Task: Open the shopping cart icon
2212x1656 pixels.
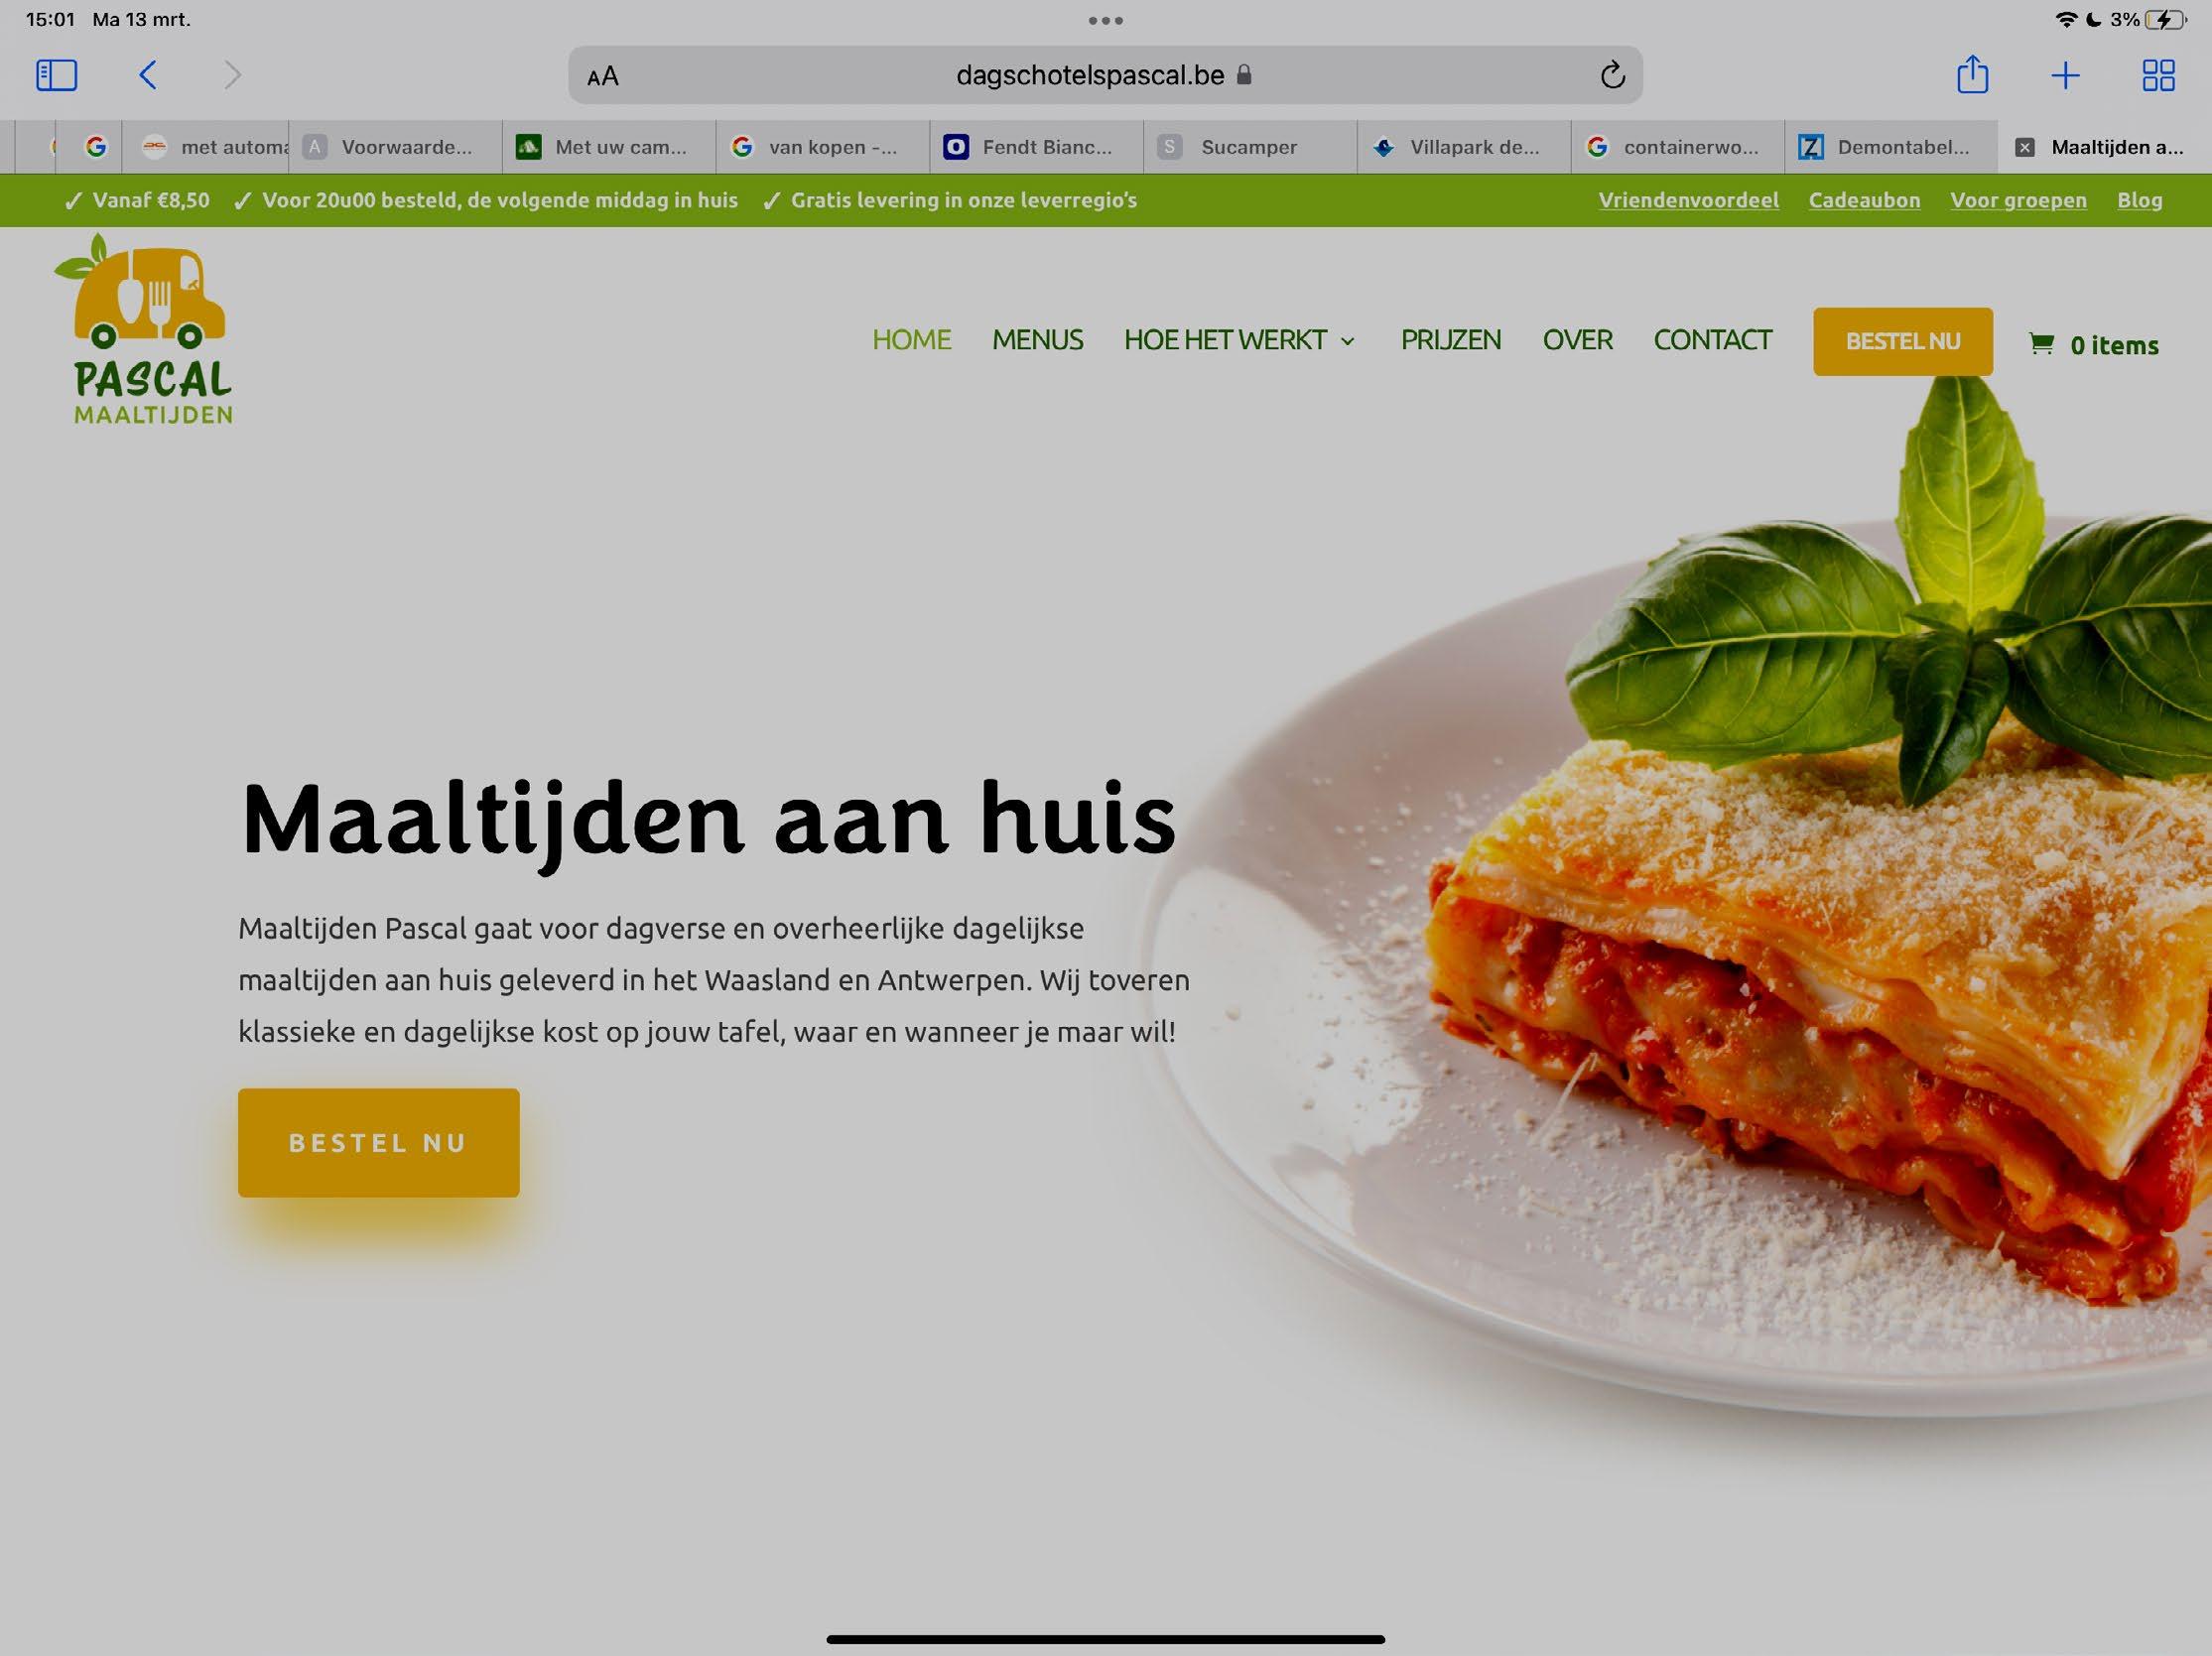Action: (x=2041, y=344)
